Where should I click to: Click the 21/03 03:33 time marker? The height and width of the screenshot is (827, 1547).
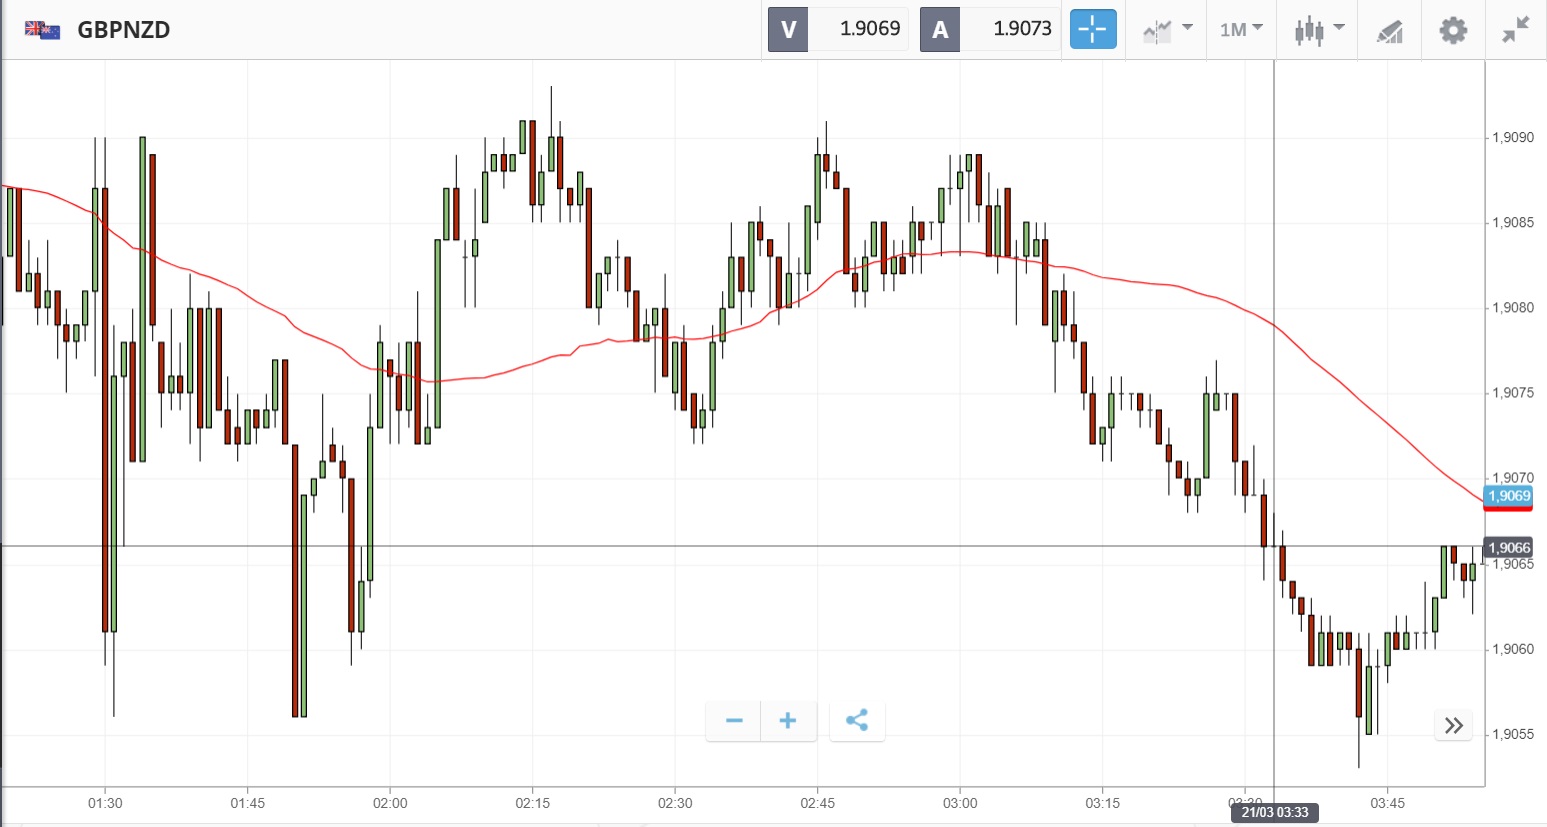coord(1274,812)
